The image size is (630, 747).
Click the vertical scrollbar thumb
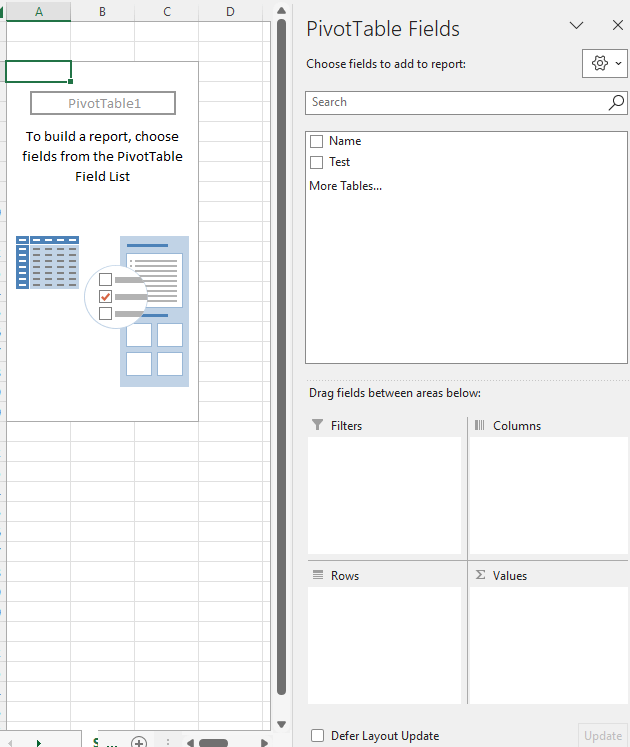tap(281, 356)
